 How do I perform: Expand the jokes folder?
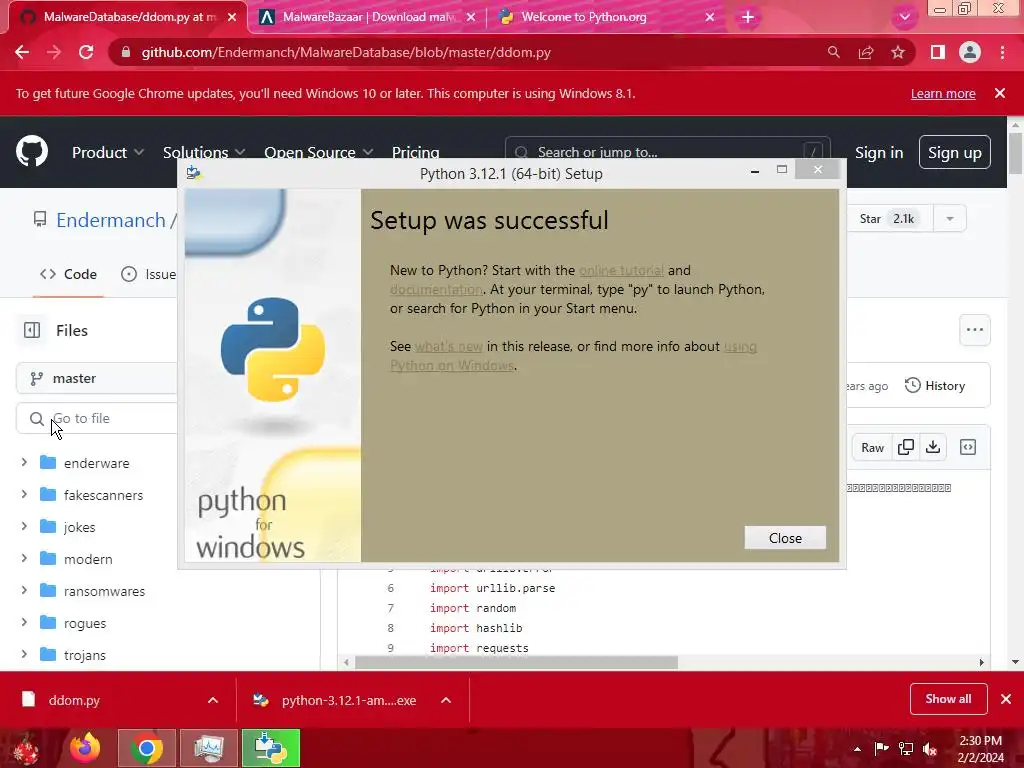24,526
